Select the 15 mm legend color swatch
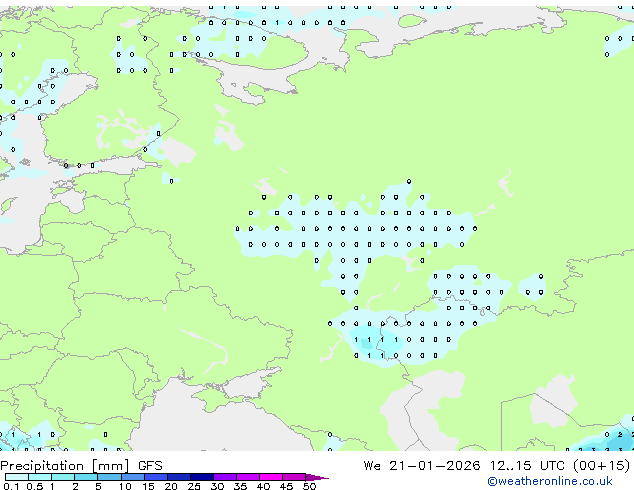Viewport: 634px width, 490px height. [156, 477]
